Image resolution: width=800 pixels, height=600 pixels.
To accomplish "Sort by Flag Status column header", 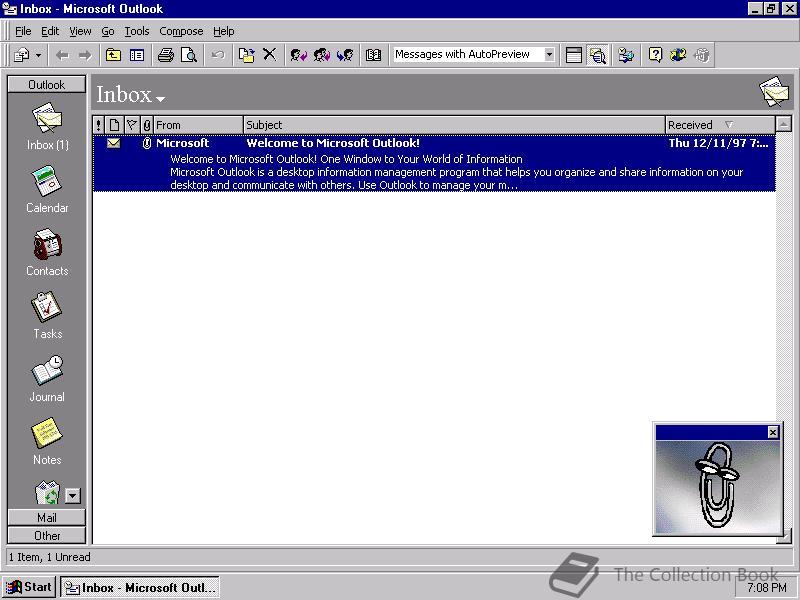I will 132,125.
